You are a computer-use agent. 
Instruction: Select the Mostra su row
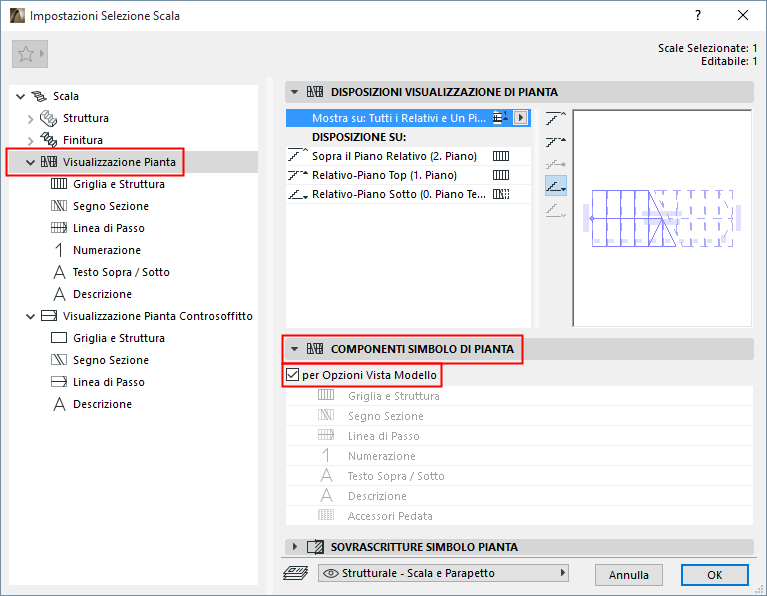(x=408, y=118)
